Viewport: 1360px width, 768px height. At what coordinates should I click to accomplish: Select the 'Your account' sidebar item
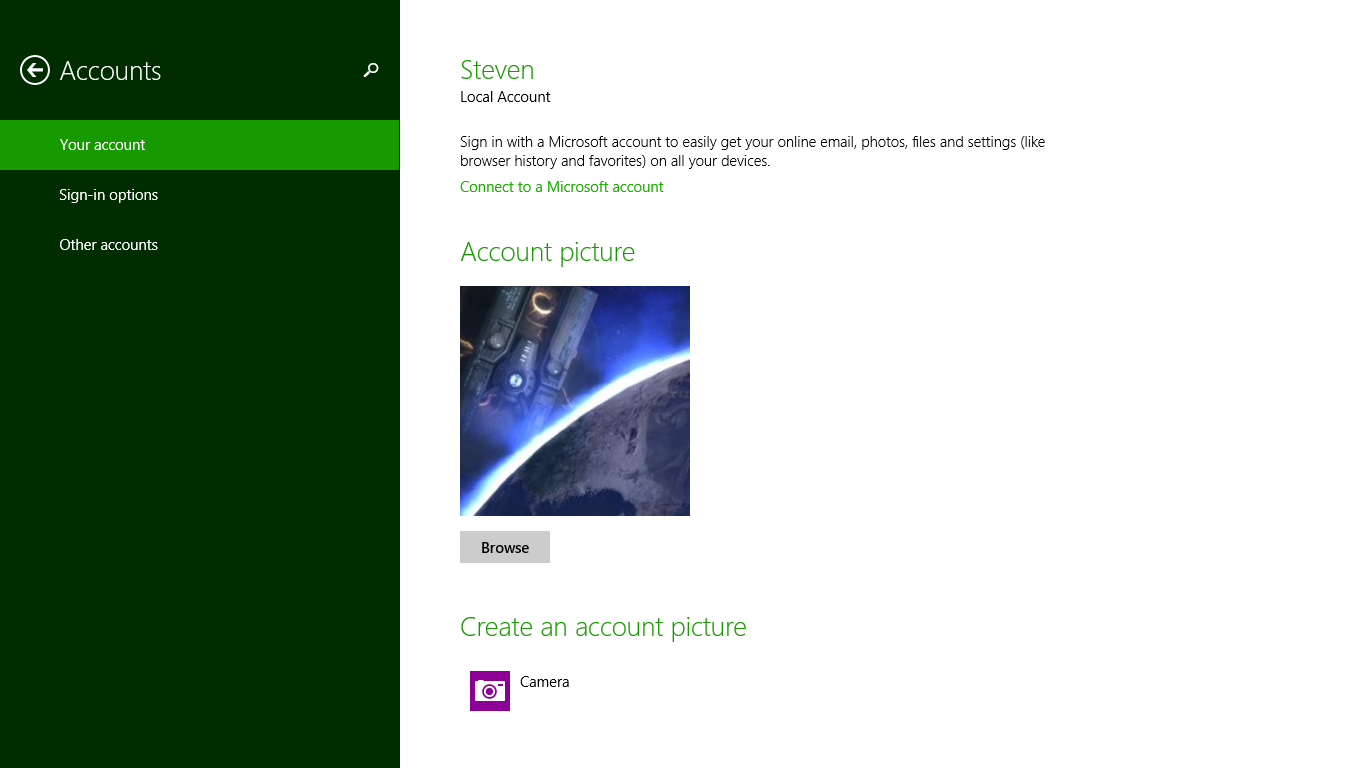tap(102, 145)
